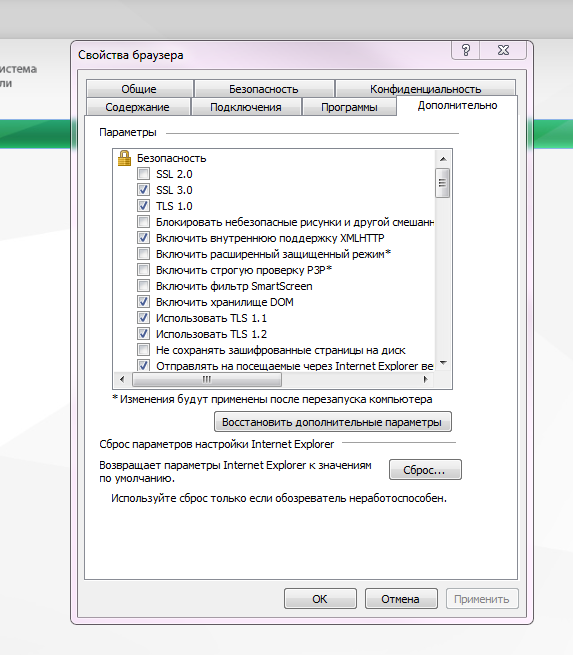Click the settings list scroll up arrow
This screenshot has height=655, width=573.
tap(443, 159)
